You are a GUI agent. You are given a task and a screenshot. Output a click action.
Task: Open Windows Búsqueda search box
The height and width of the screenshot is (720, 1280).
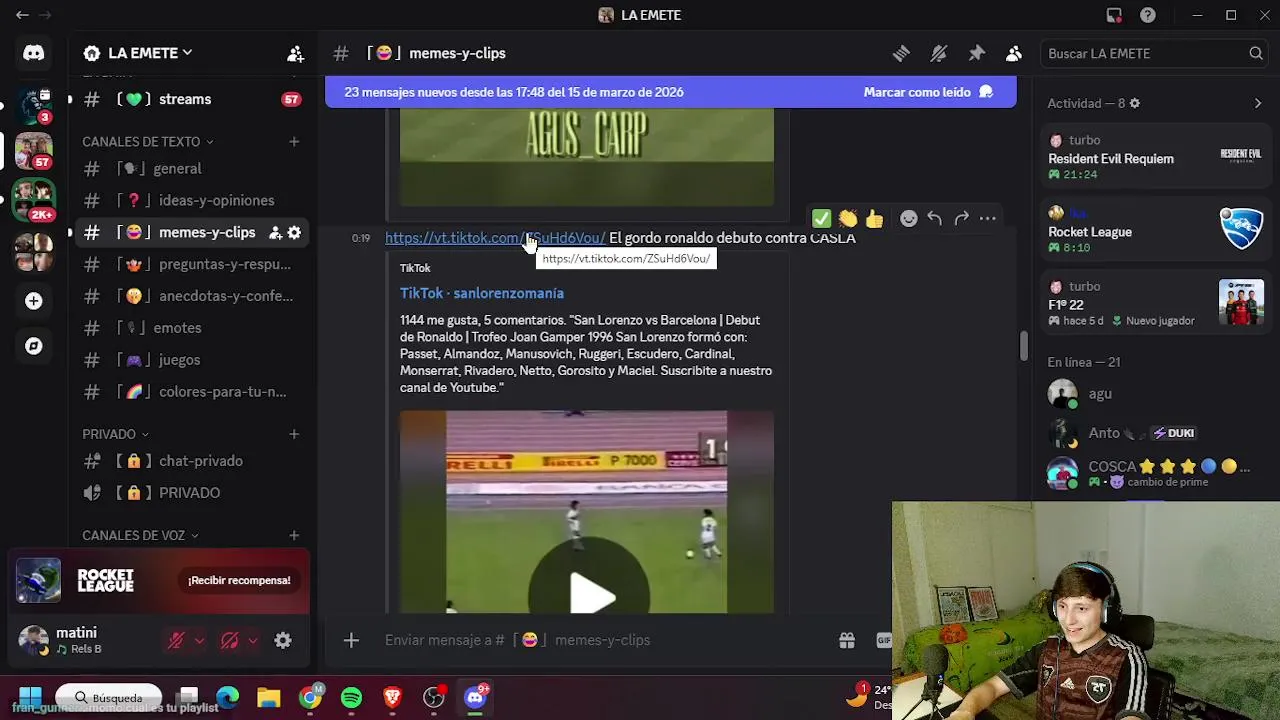pos(108,698)
